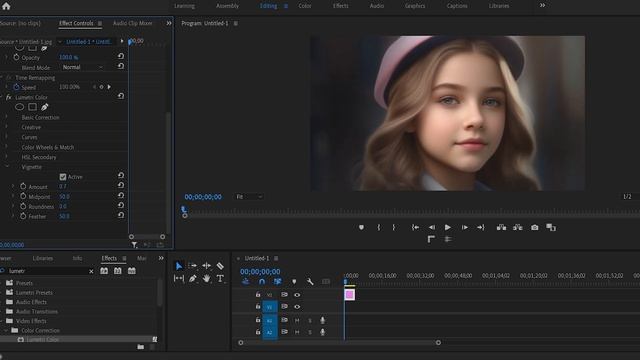Toggle lock on track V2
Screen dimensions: 640x360
coord(258,294)
